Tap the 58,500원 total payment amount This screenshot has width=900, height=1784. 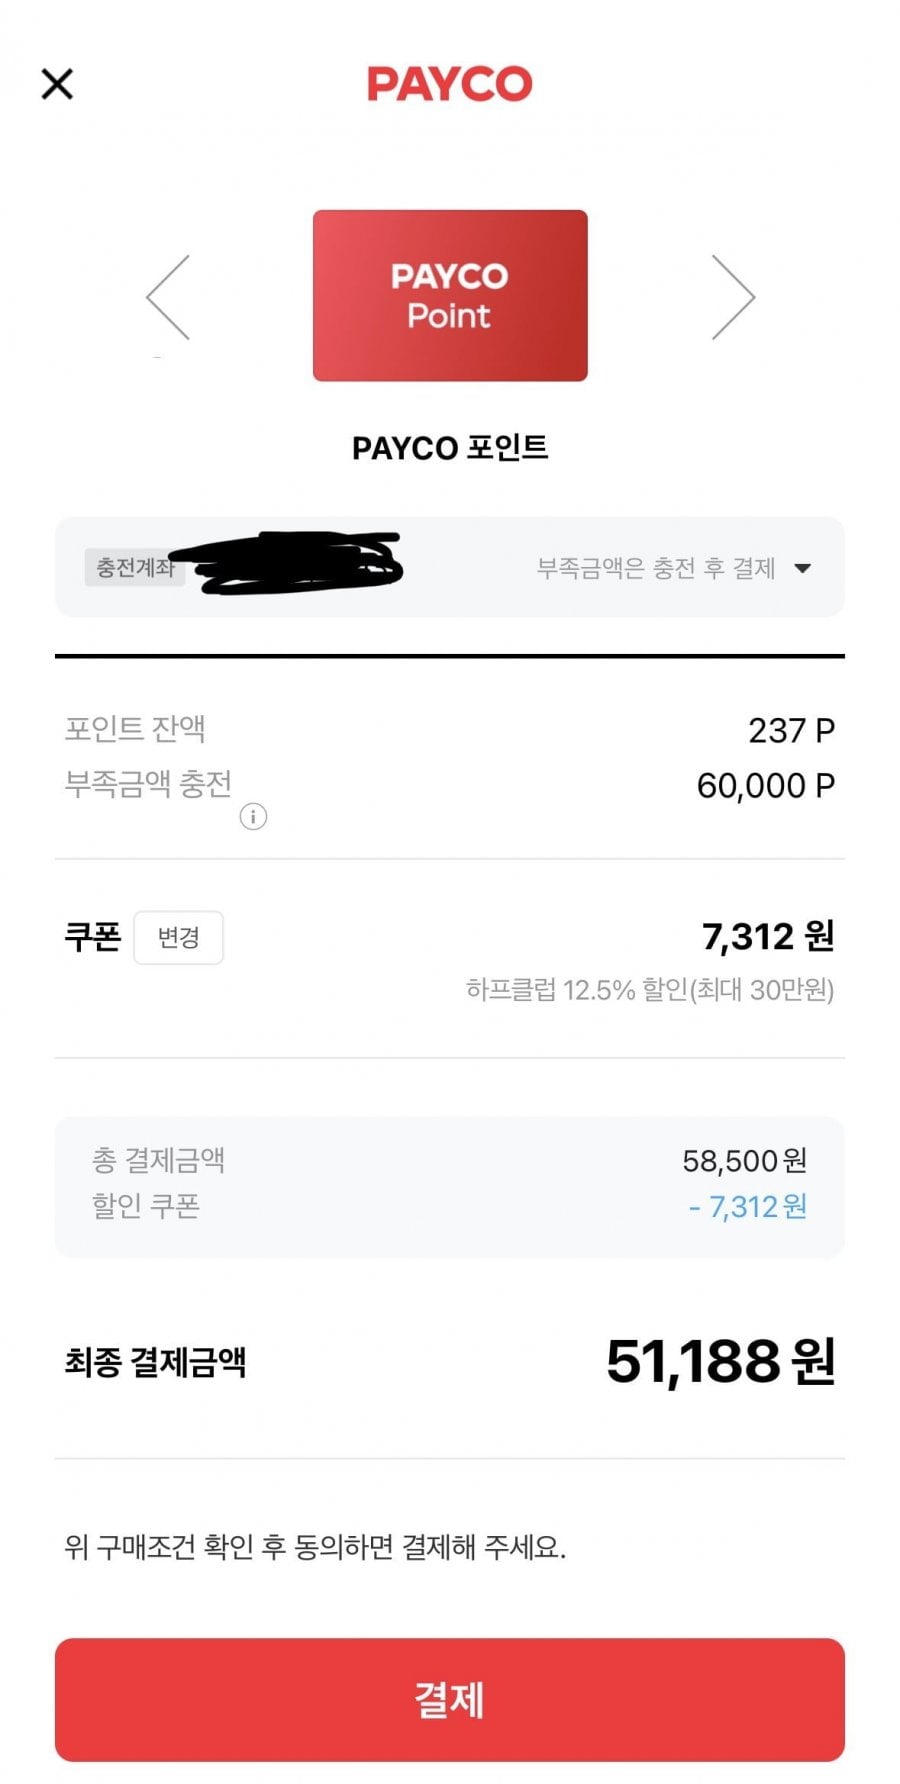744,1161
